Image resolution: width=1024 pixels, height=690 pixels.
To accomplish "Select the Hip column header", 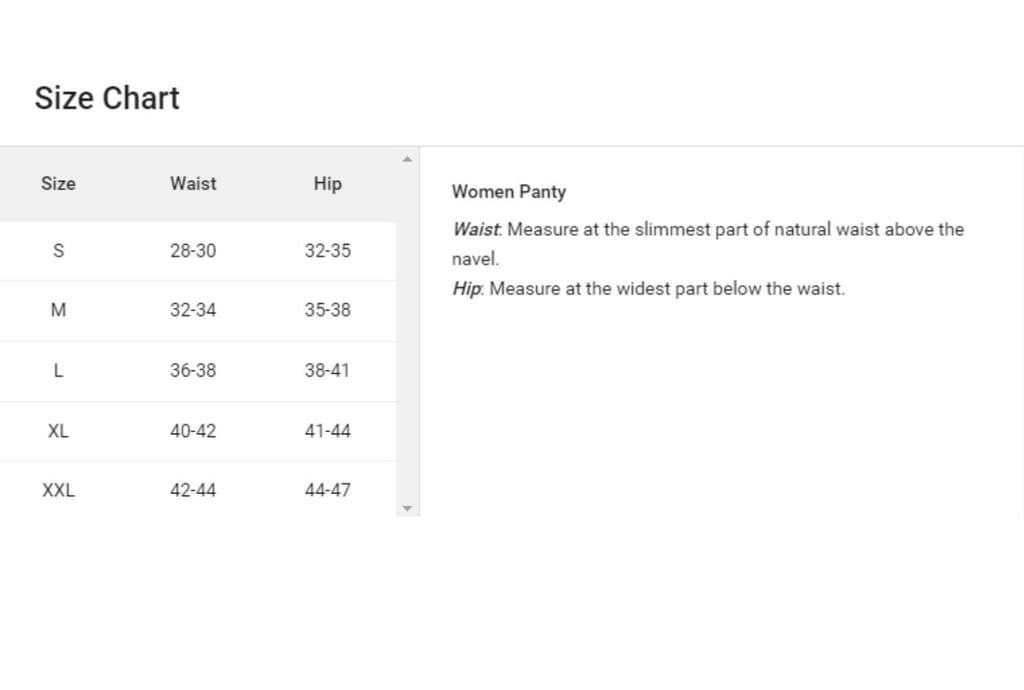I will [327, 183].
